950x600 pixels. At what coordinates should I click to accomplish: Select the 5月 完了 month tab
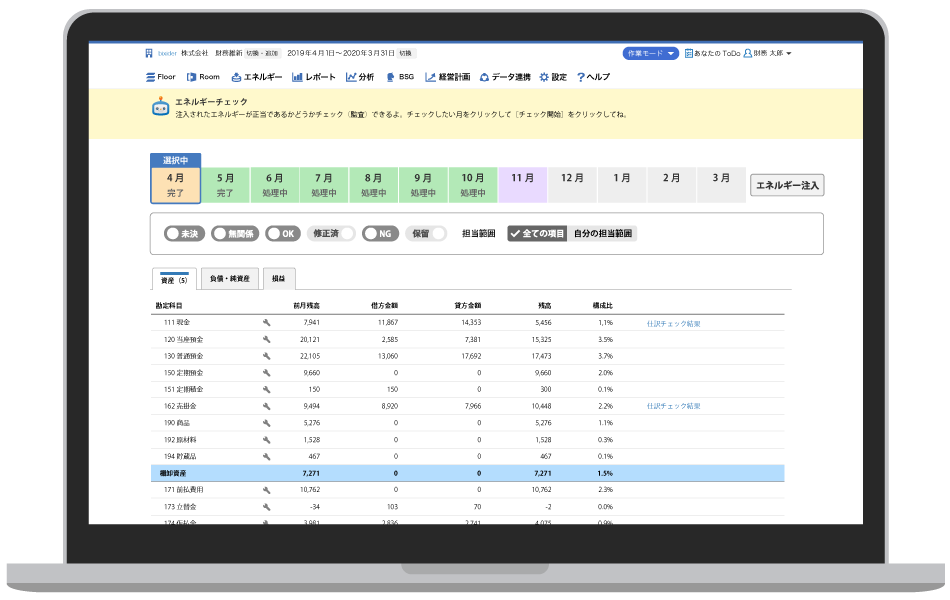pyautogui.click(x=225, y=185)
